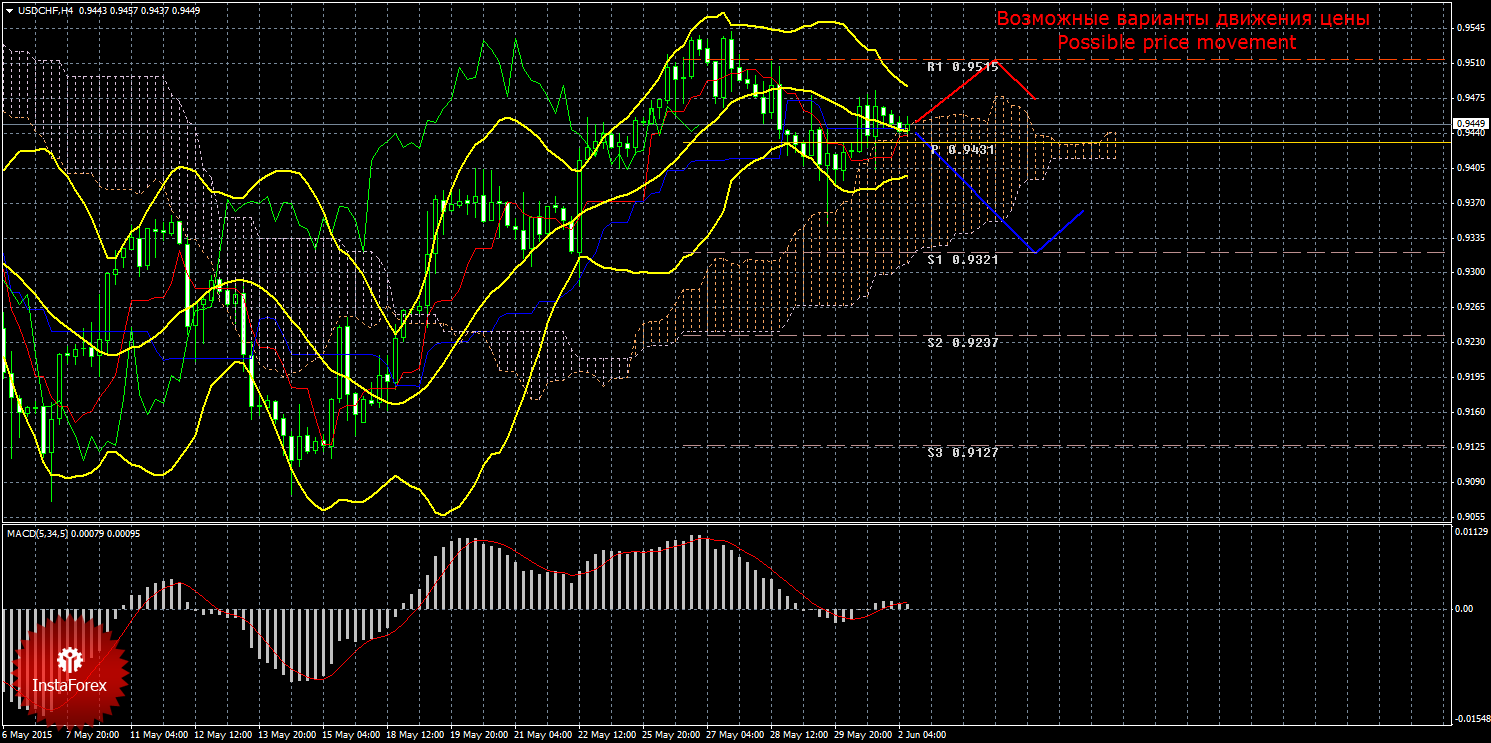Screen dimensions: 1491x743
Task: Select the S2 0.9237 support label
Action: (962, 342)
